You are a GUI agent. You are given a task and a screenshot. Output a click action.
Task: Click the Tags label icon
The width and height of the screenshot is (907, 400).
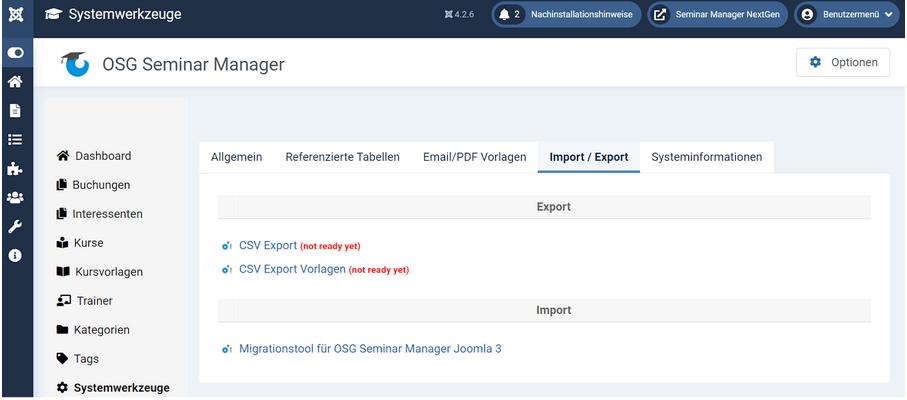[62, 358]
